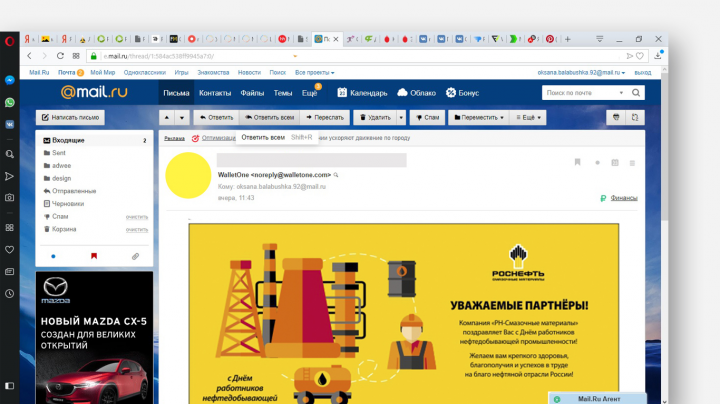Open the Mazda CX-5 ad banner

click(x=94, y=337)
